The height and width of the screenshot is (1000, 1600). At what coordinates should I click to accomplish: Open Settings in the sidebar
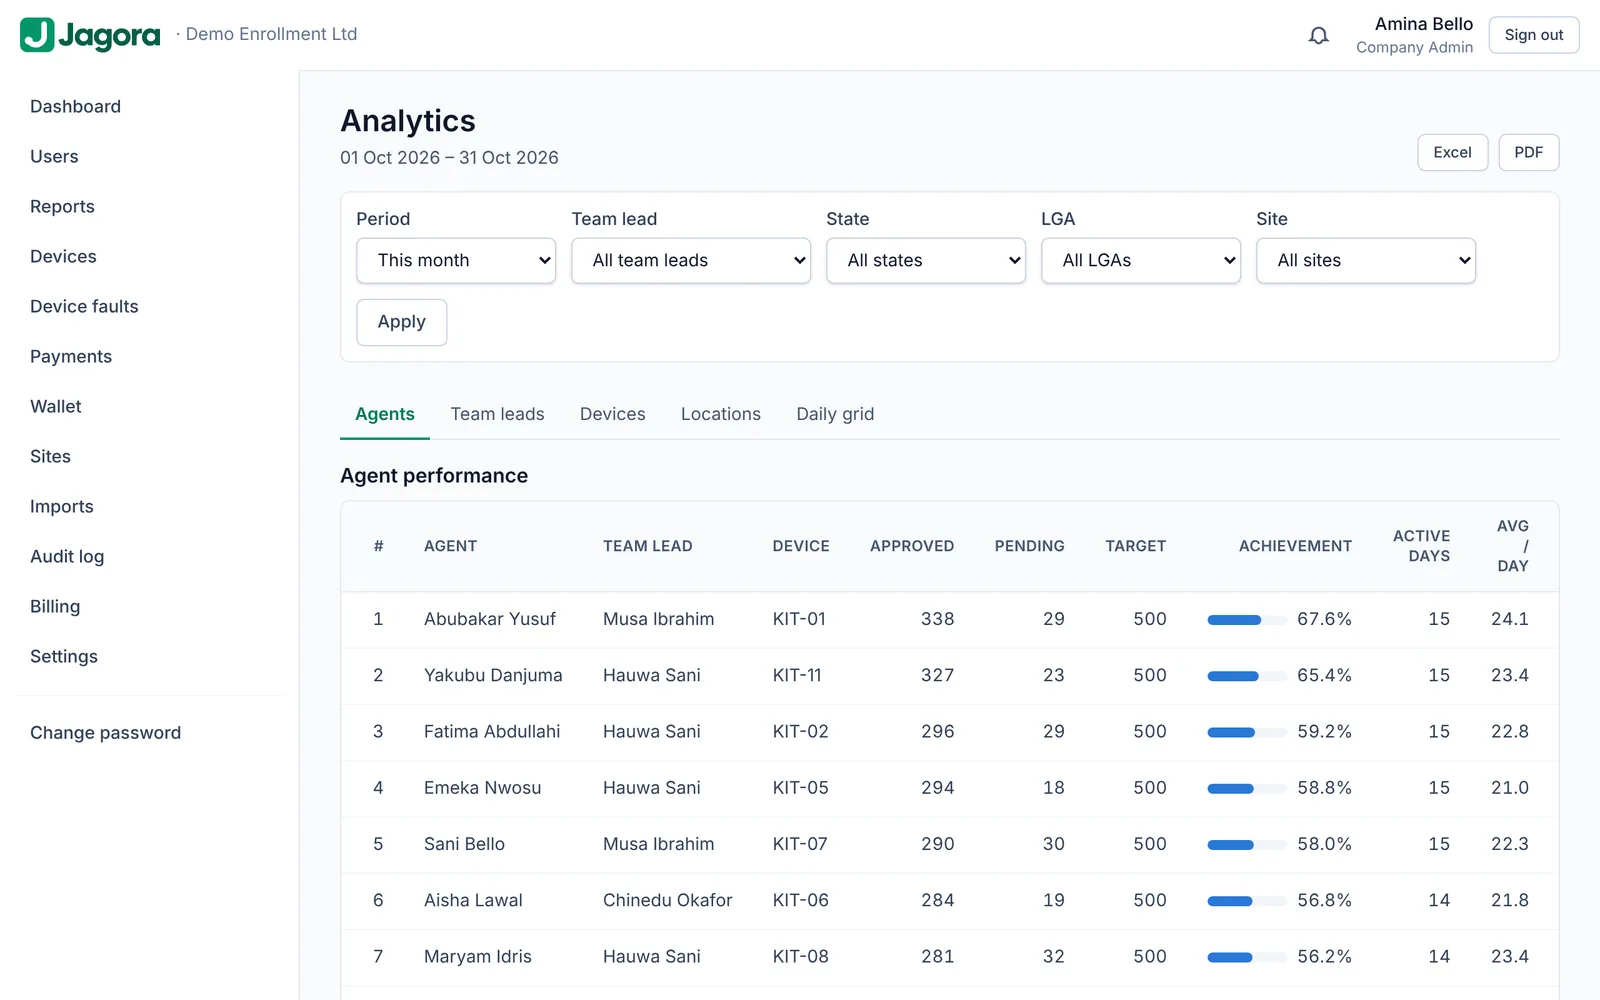coord(64,657)
